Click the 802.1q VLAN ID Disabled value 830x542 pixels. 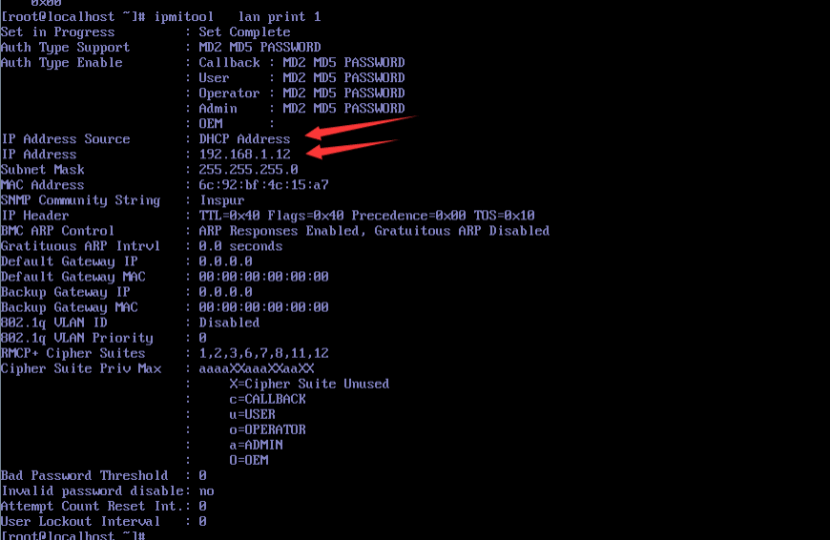tap(229, 322)
